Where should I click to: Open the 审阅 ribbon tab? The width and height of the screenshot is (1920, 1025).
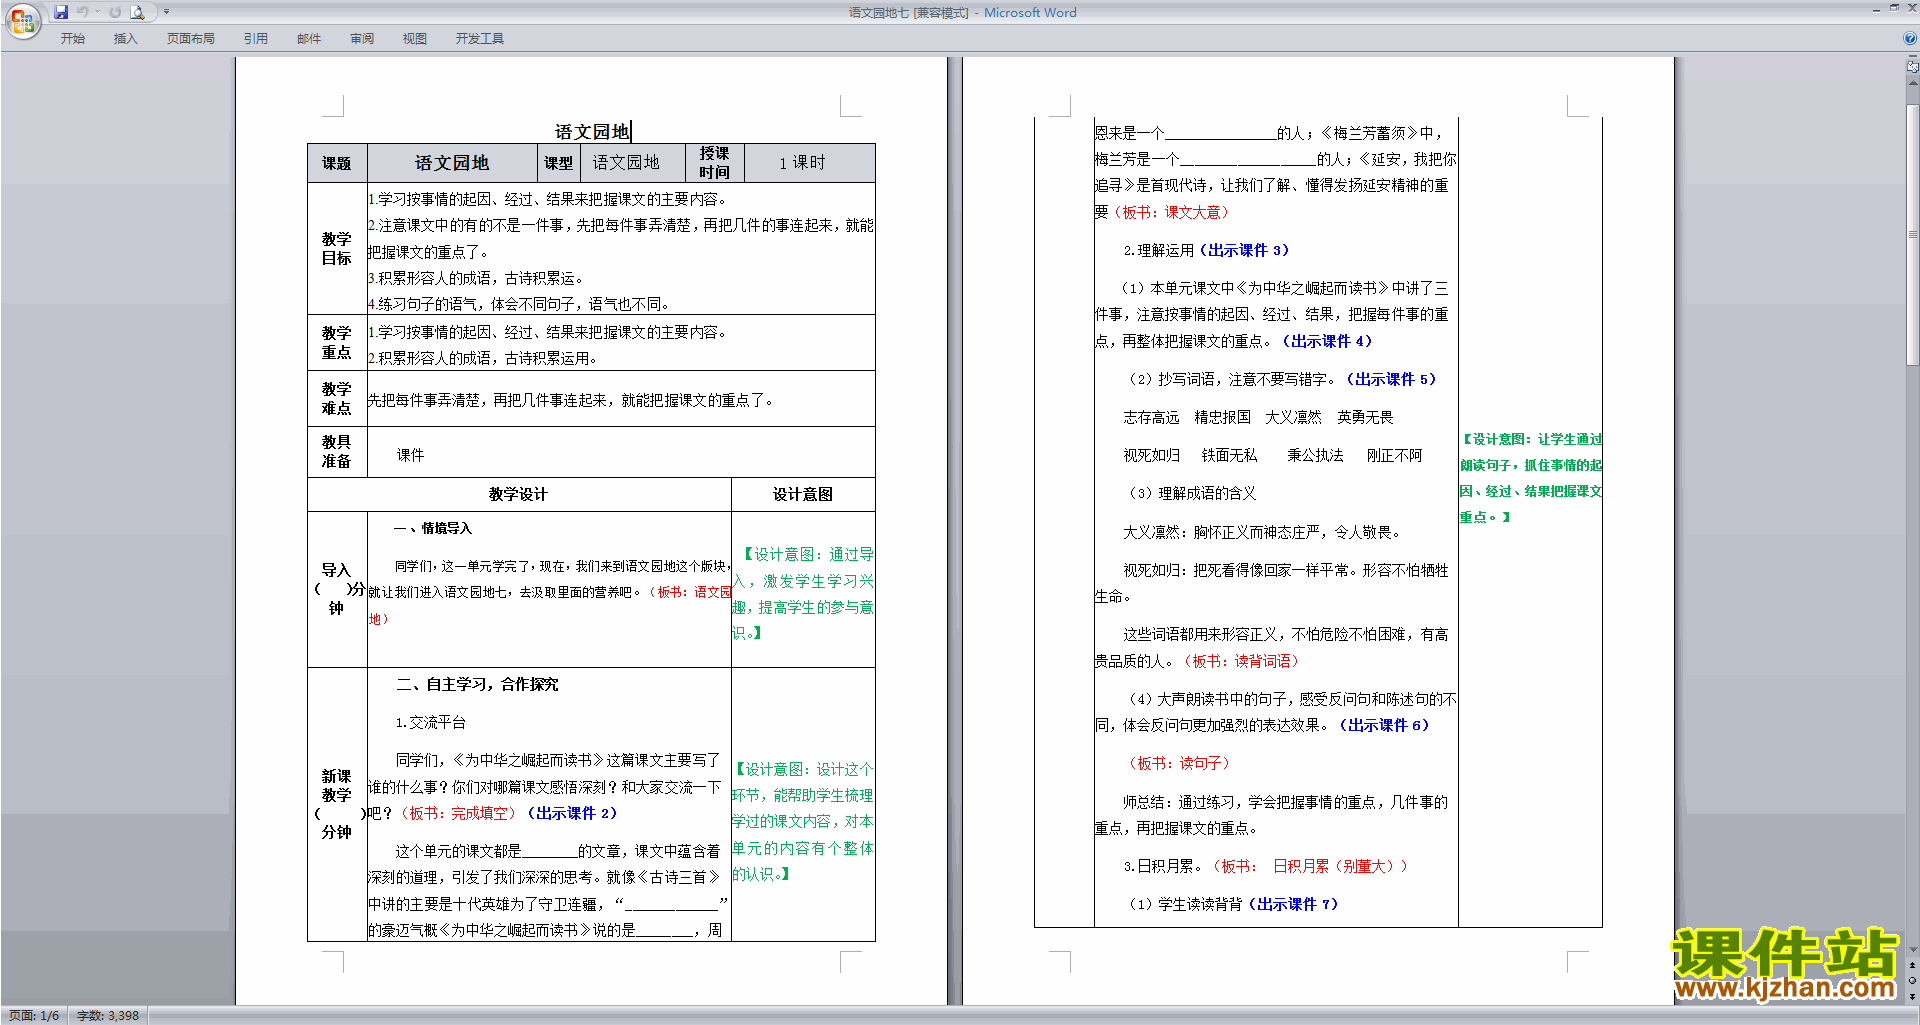[x=362, y=39]
